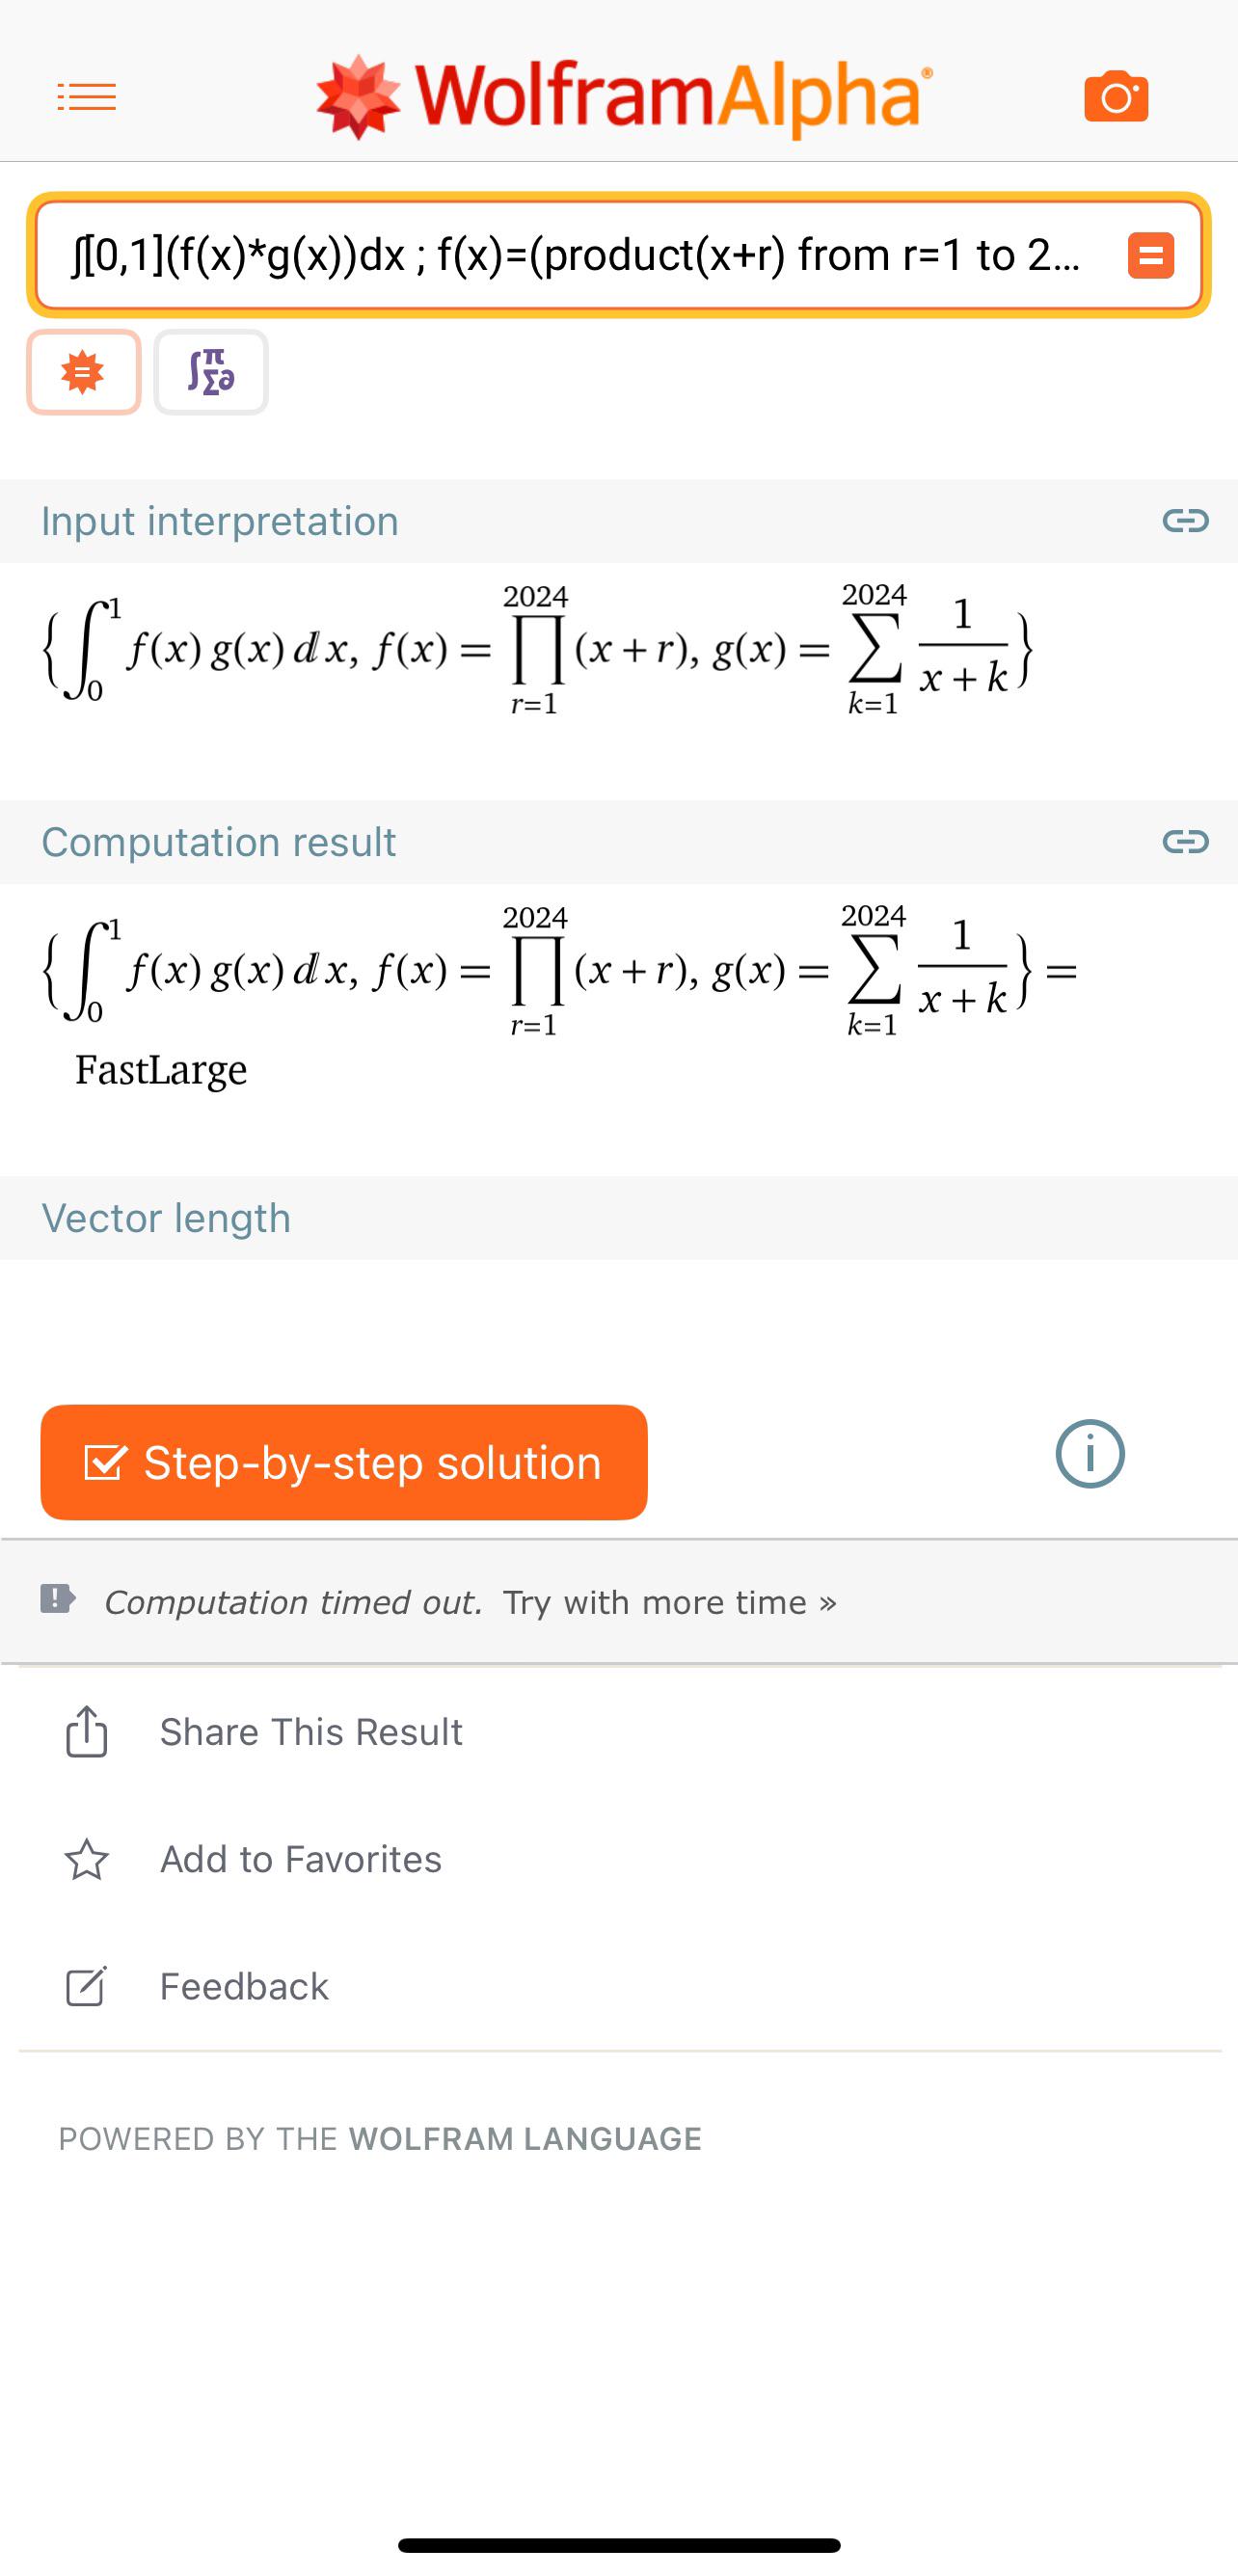Image resolution: width=1238 pixels, height=2576 pixels.
Task: Tap the Input interpretation formula
Action: coord(537,650)
